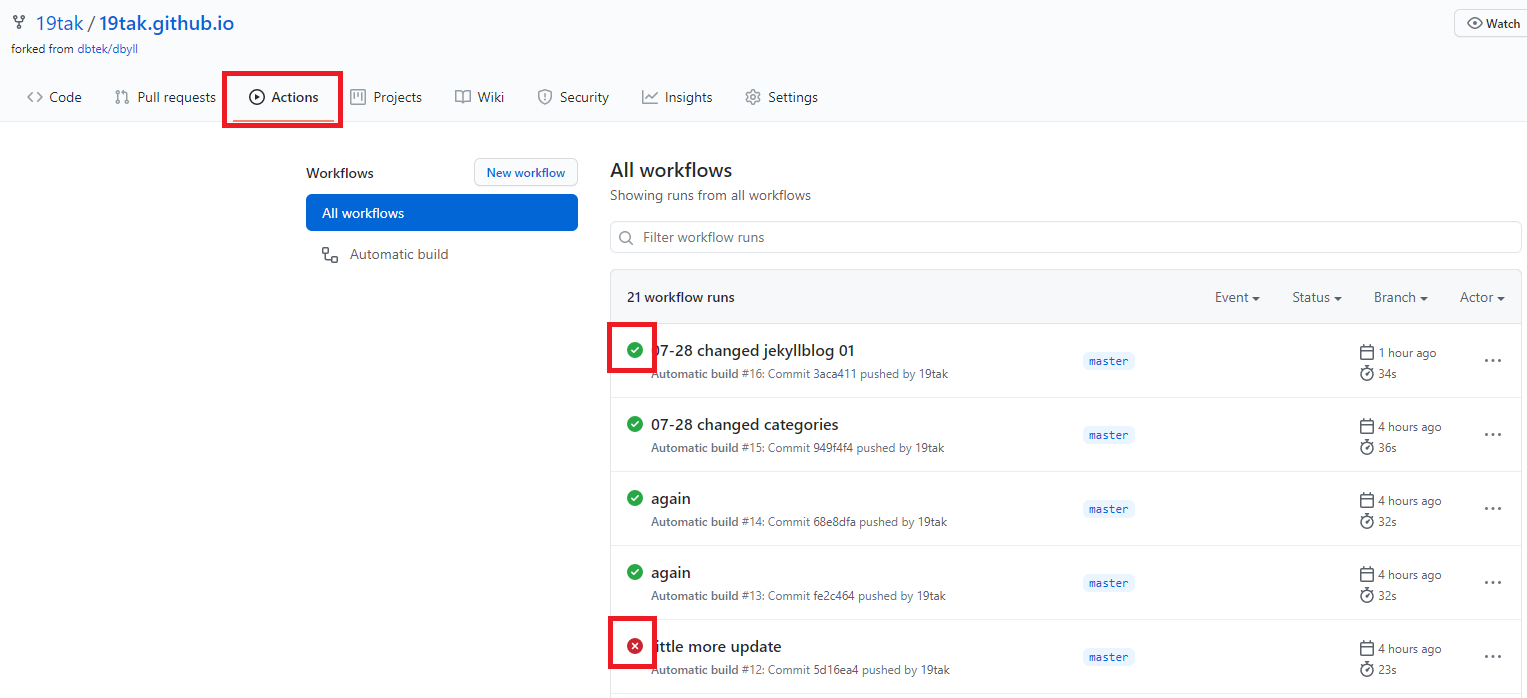1527x698 pixels.
Task: Click the calendar icon beside '1 hour ago'
Action: 1367,352
